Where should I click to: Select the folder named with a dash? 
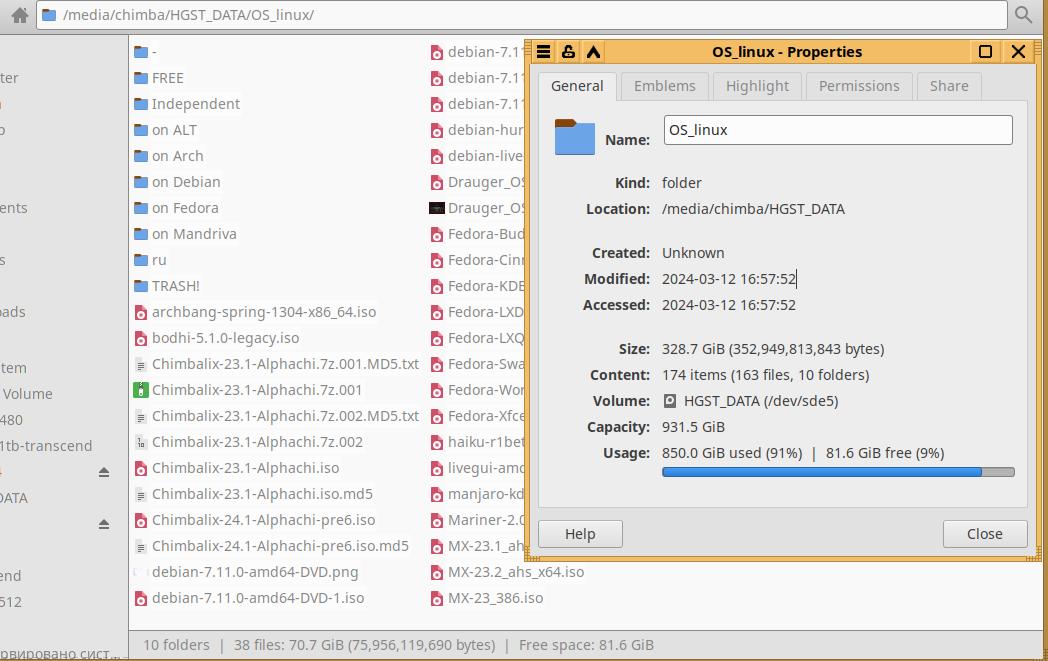tap(146, 52)
